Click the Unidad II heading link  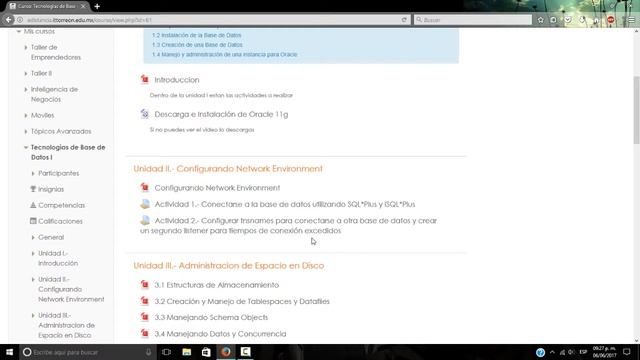coord(228,169)
